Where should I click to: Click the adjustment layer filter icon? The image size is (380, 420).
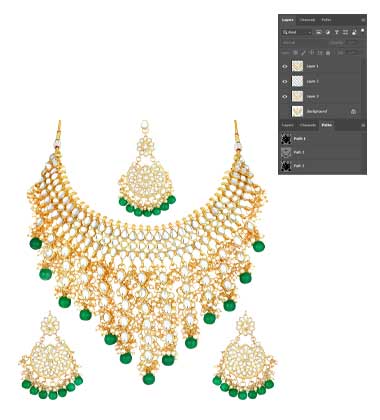pyautogui.click(x=328, y=32)
